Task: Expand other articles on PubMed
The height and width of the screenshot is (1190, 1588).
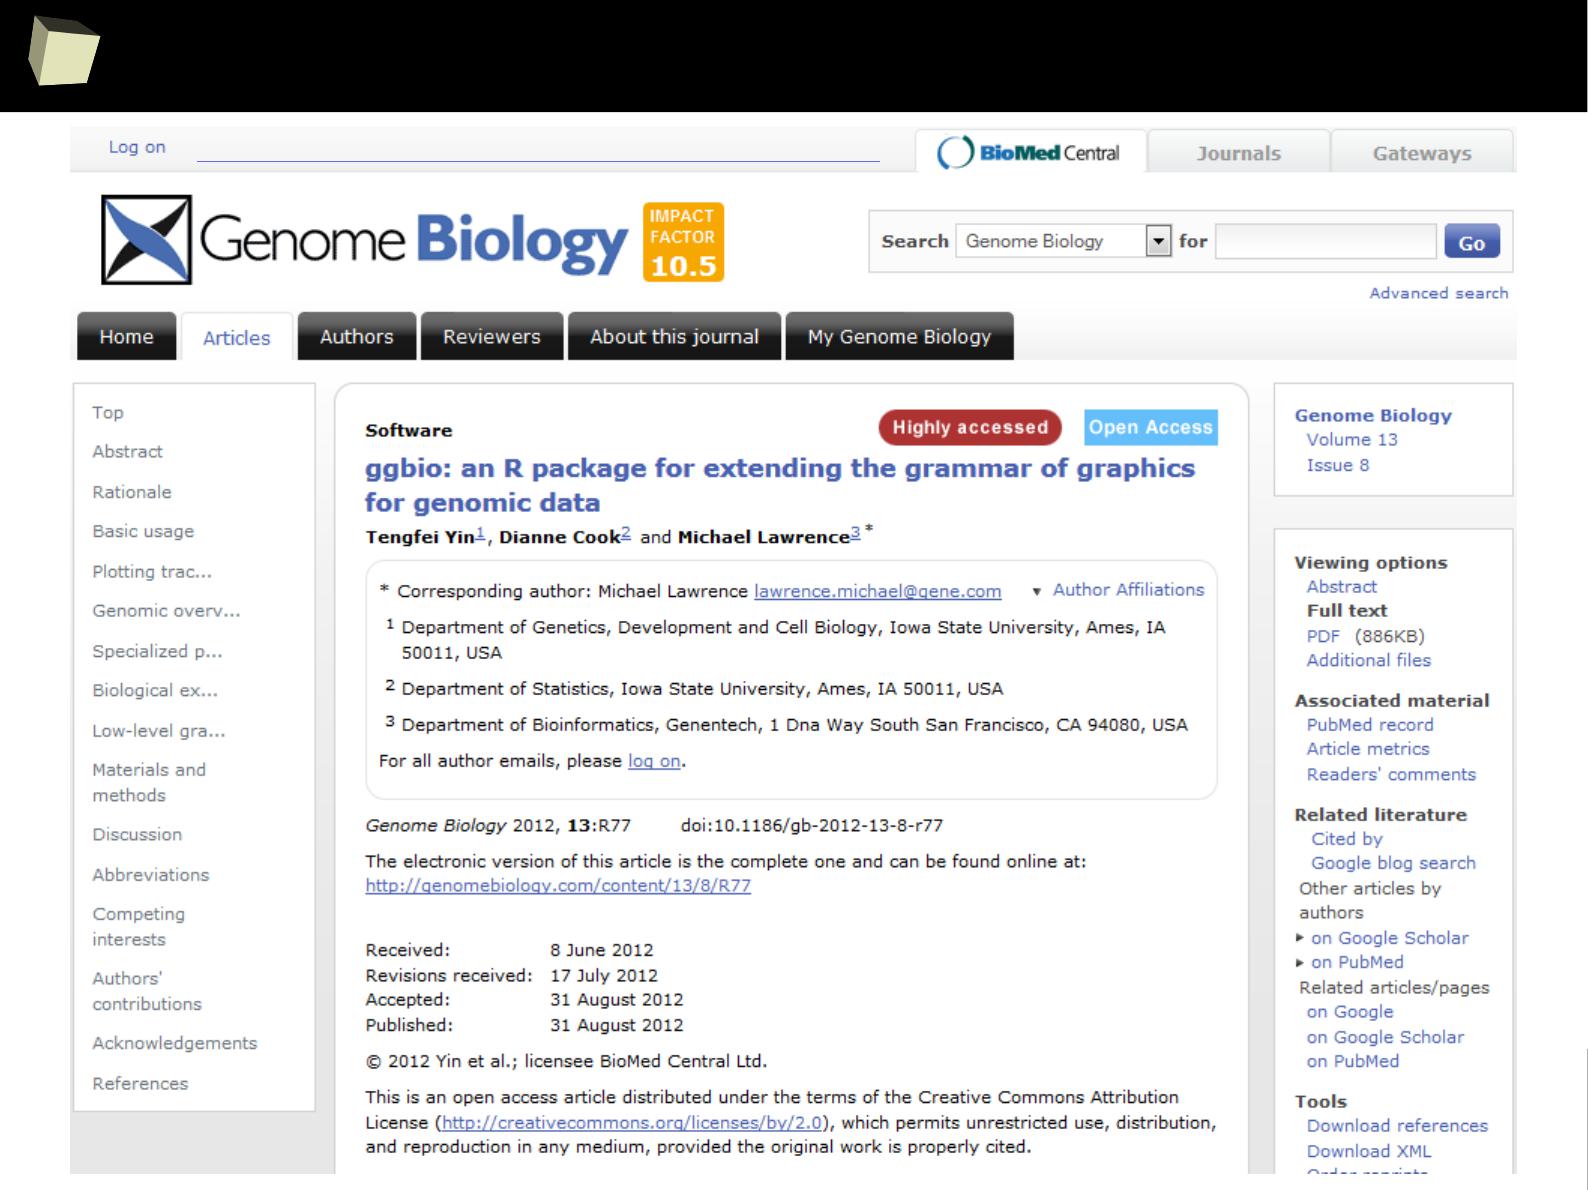Action: click(x=1350, y=962)
